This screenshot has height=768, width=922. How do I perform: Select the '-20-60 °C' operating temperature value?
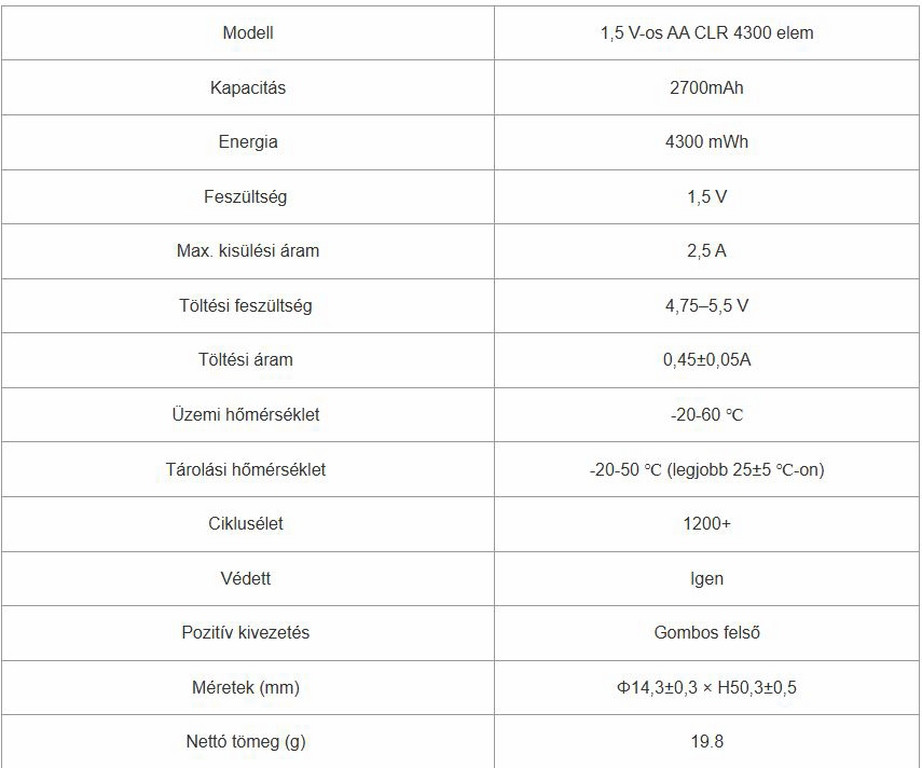coord(706,415)
